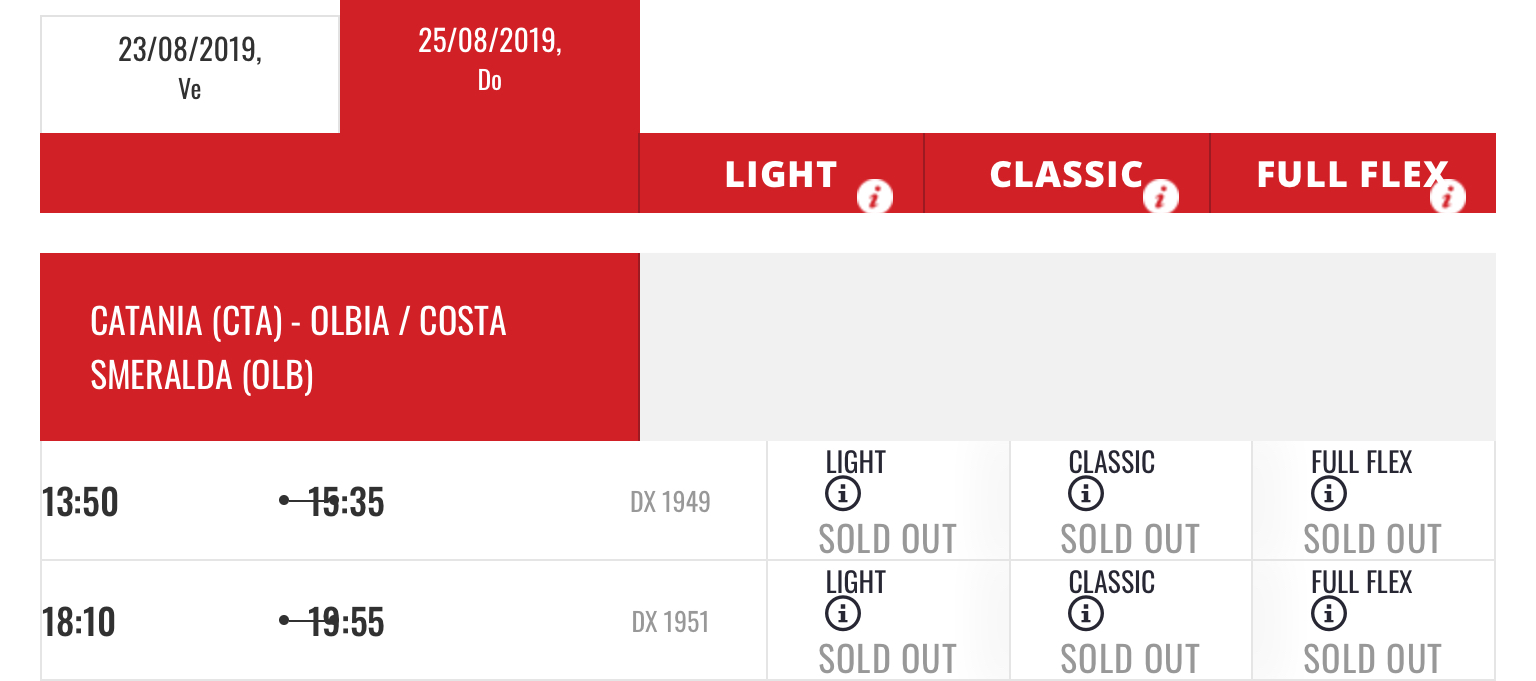1536x681 pixels.
Task: Select sold out Classic fare on 18:10 flight
Action: (x=1130, y=659)
